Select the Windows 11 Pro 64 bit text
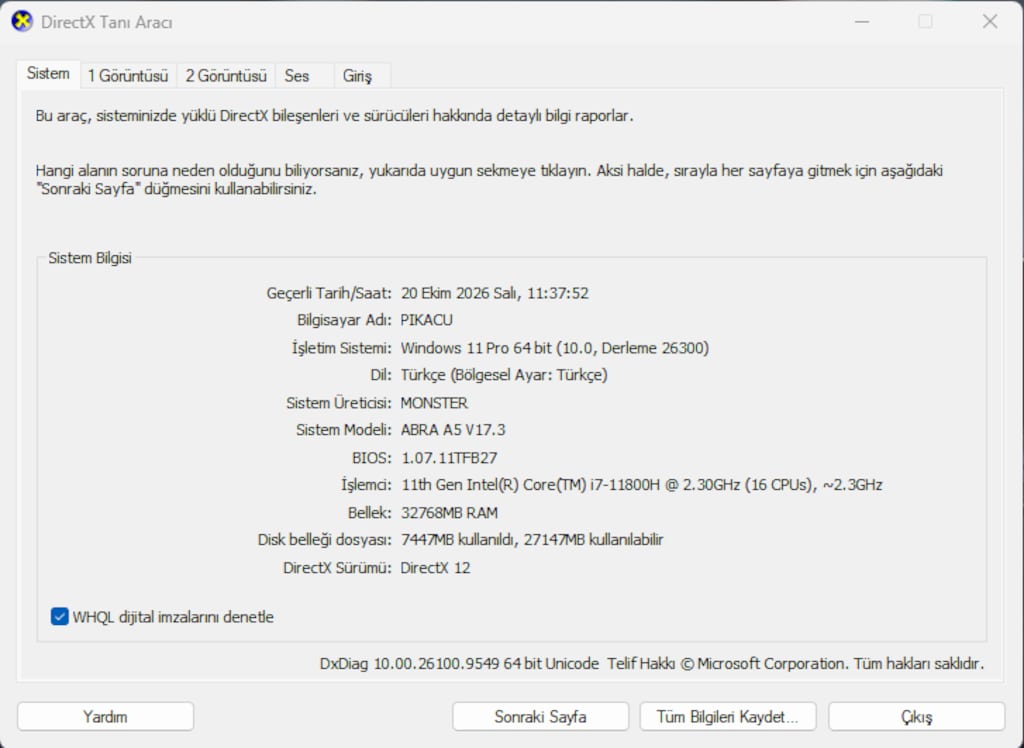This screenshot has height=748, width=1024. pos(476,348)
